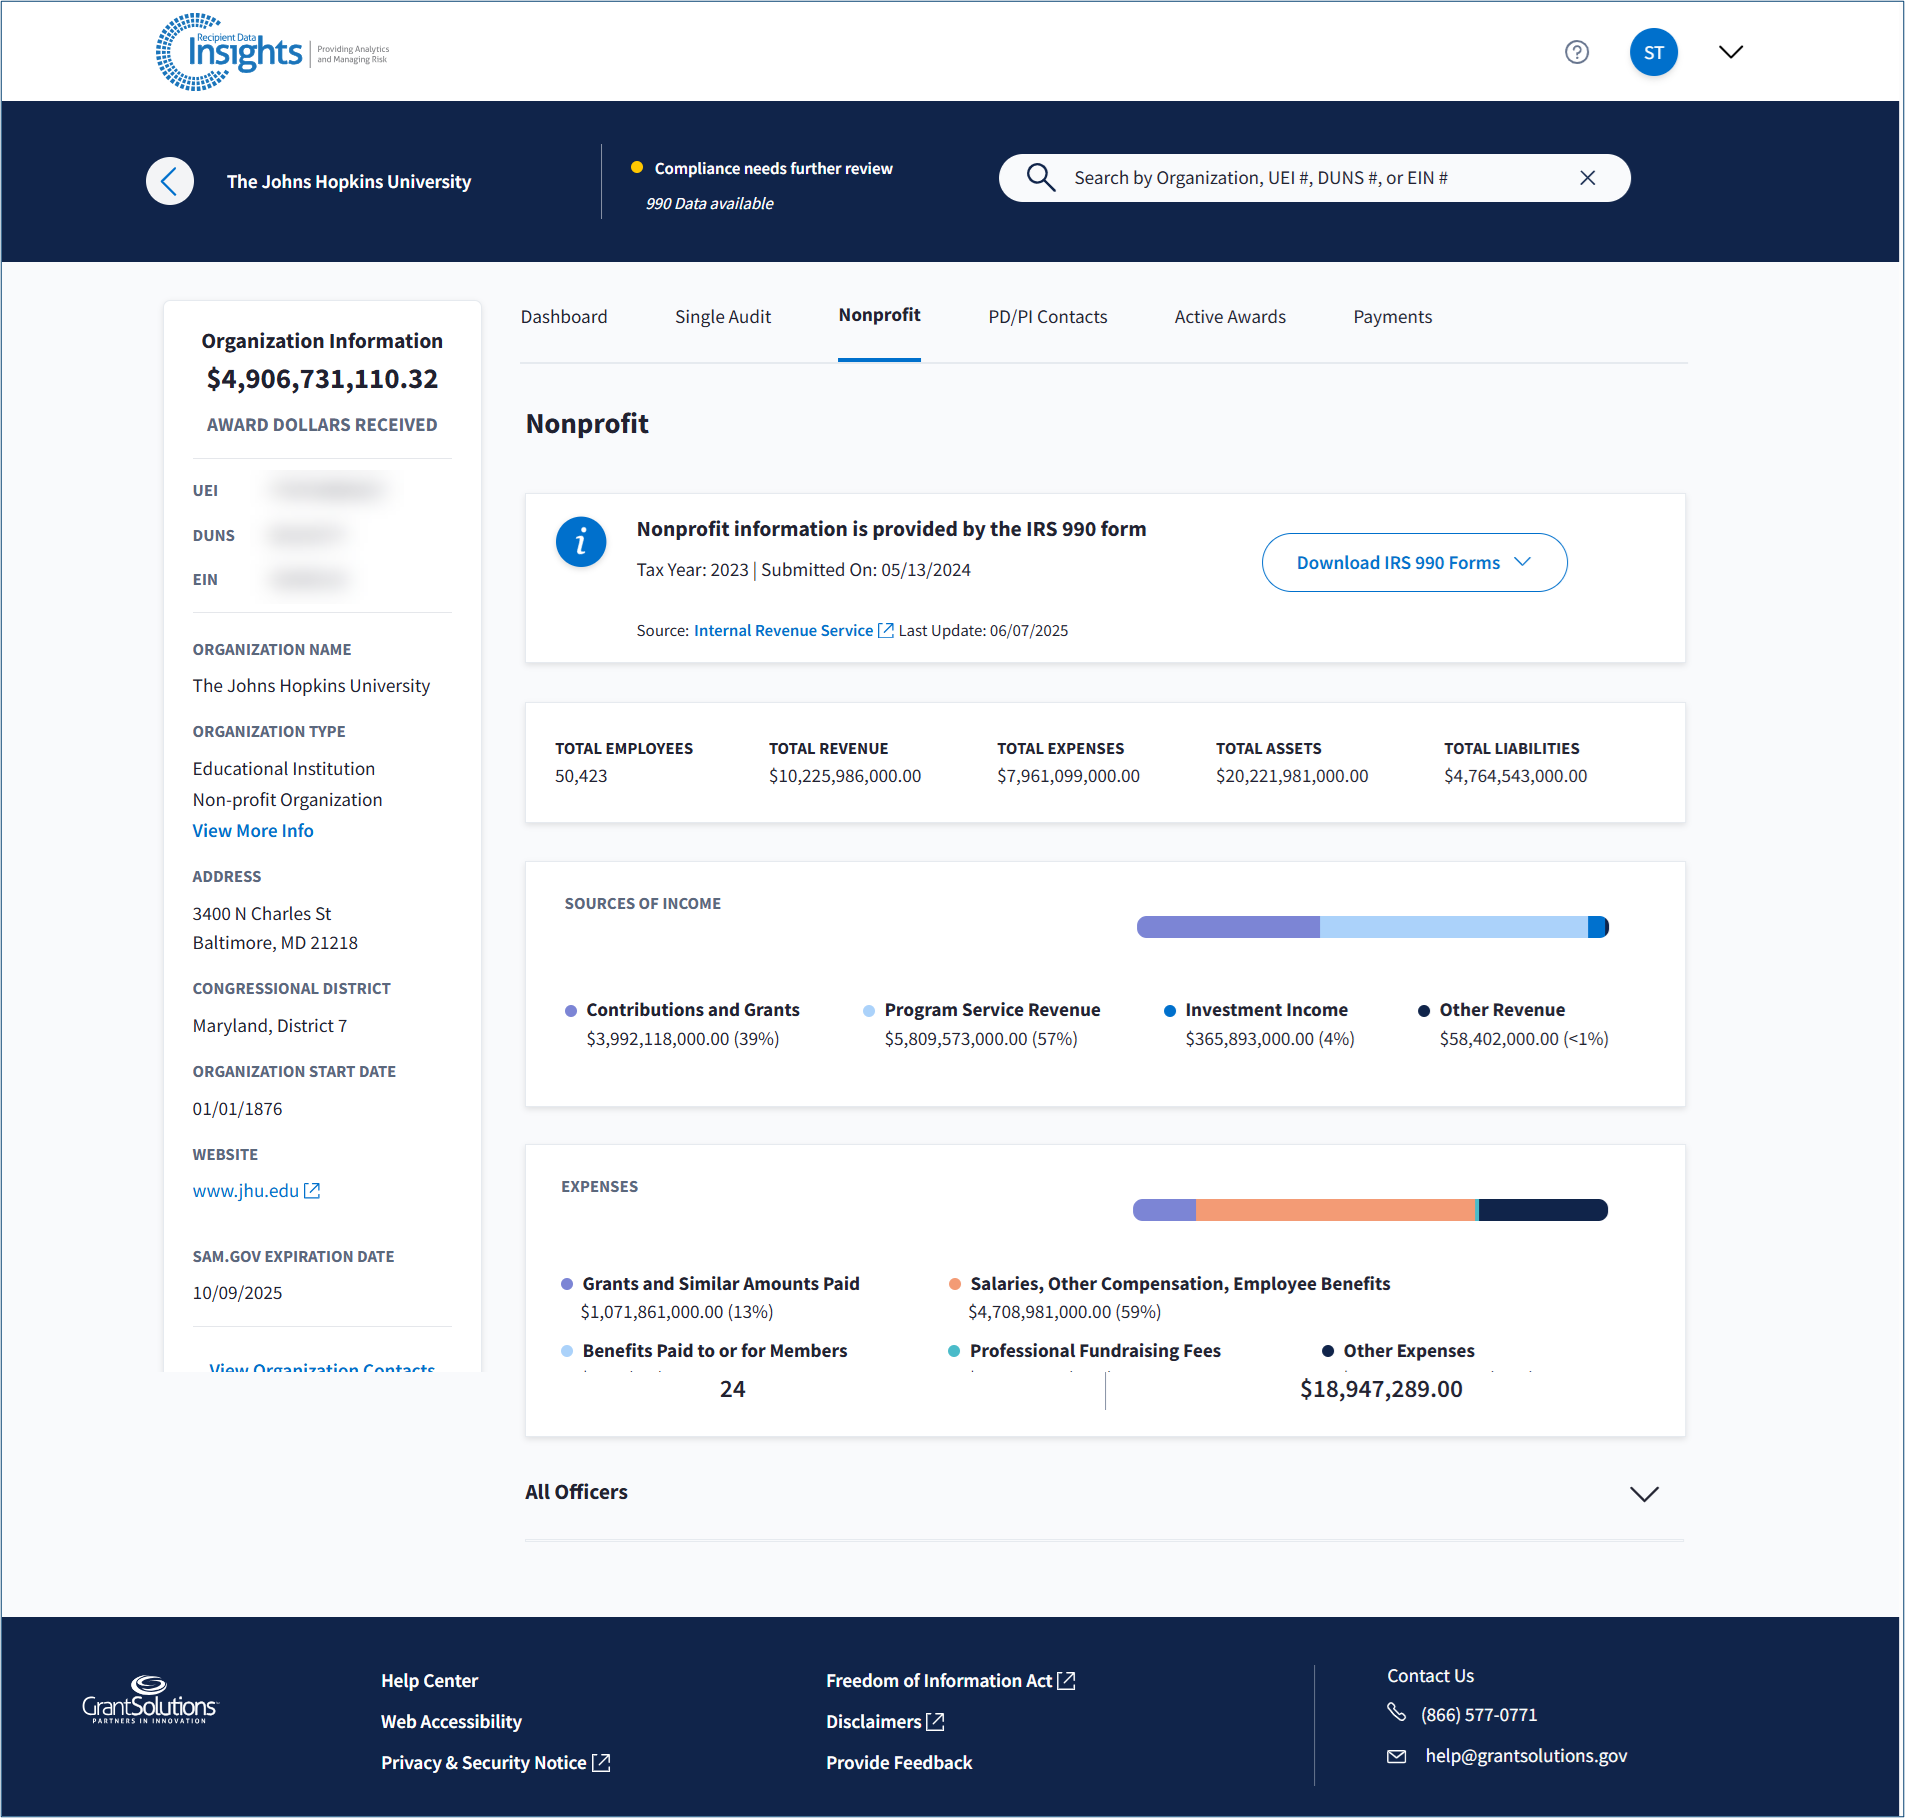Click the back arrow button
Viewport: 1905px width, 1818px height.
coord(170,181)
